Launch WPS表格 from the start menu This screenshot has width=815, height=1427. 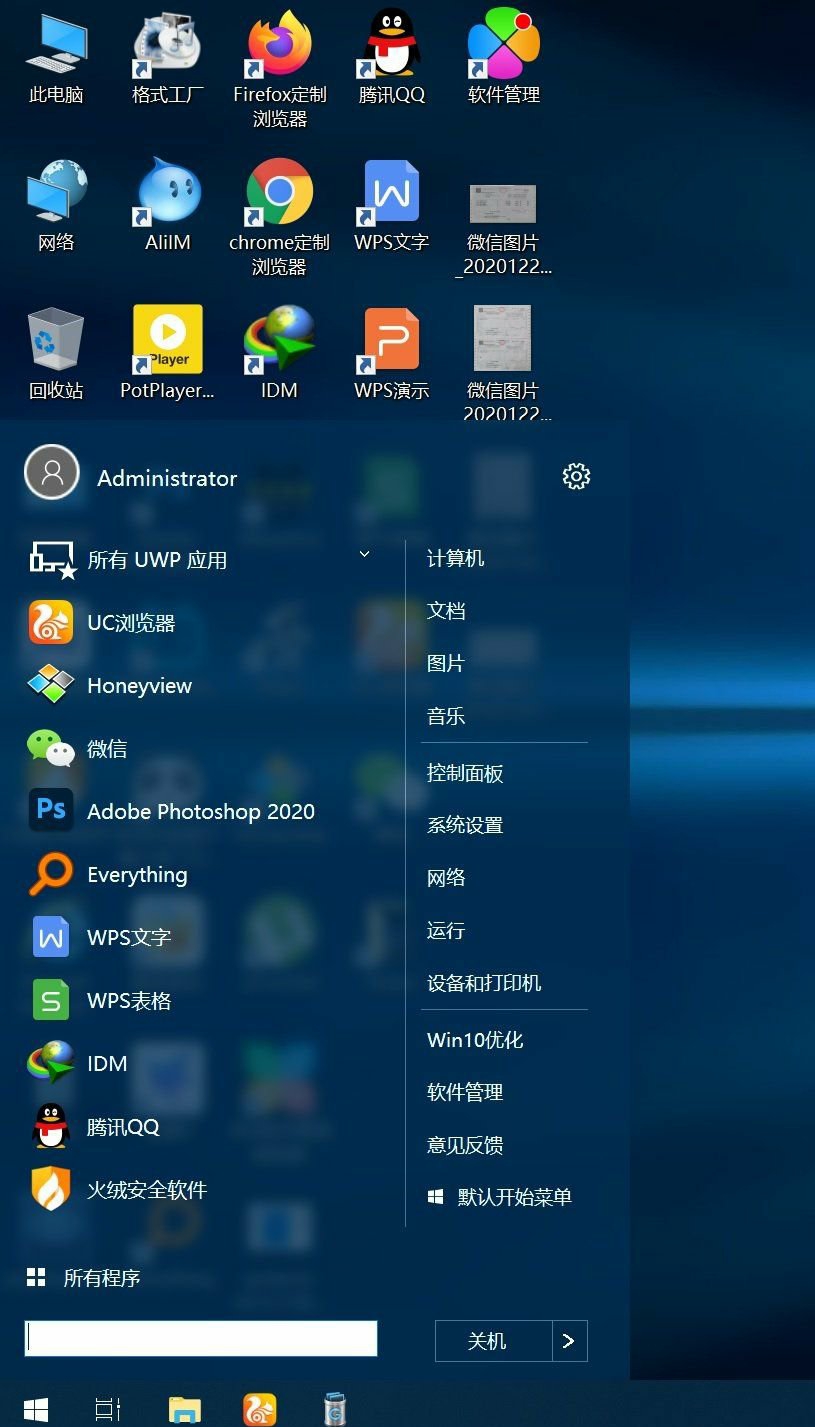[x=128, y=1001]
